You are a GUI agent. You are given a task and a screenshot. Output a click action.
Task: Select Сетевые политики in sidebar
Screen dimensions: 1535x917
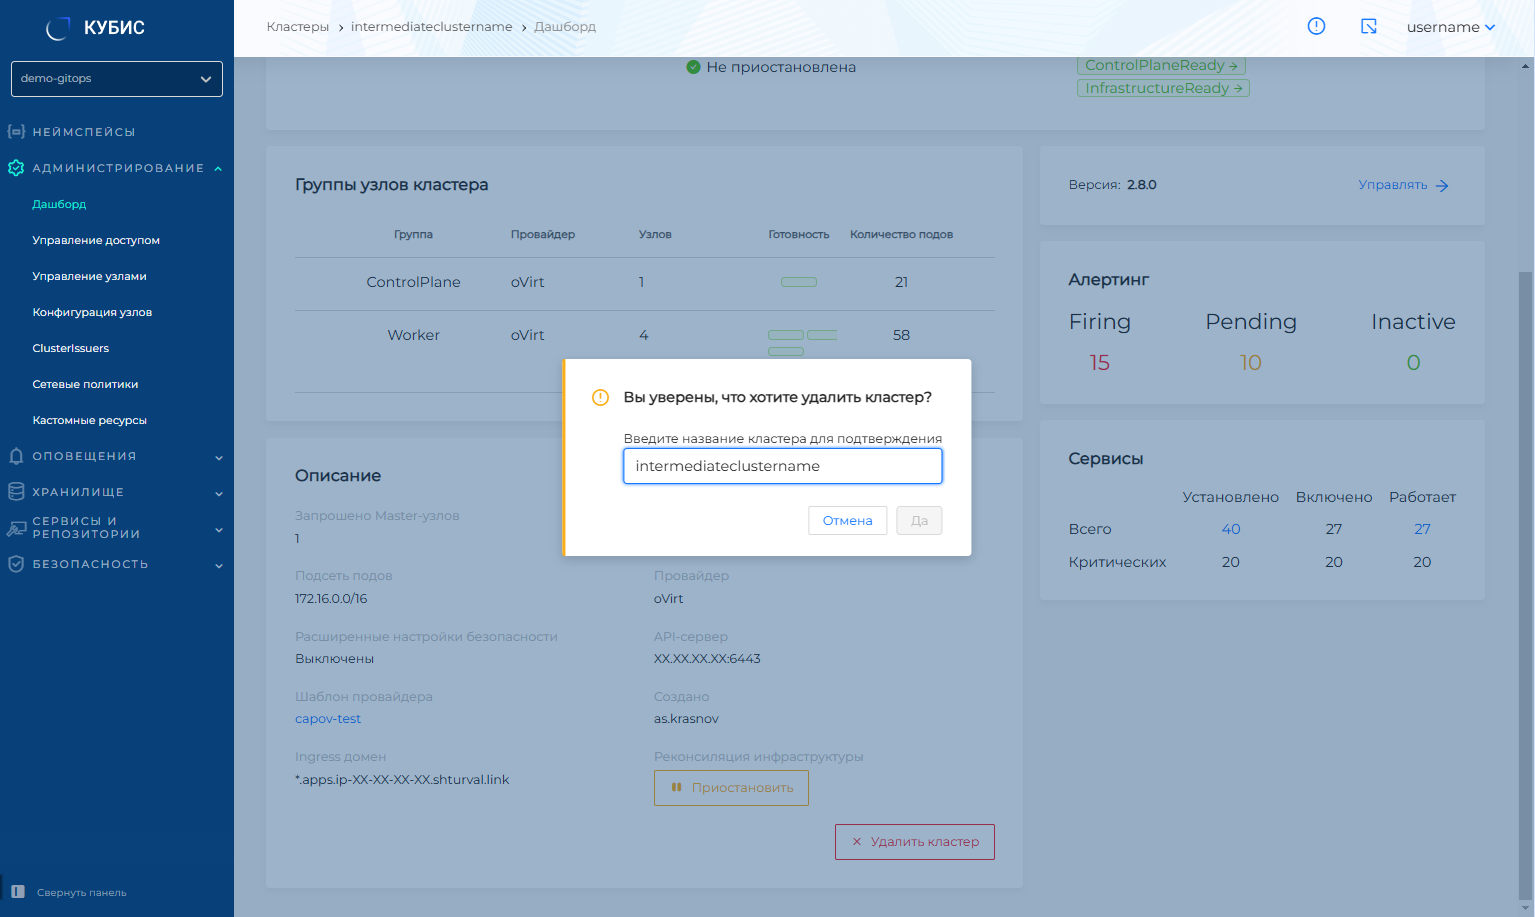[85, 384]
